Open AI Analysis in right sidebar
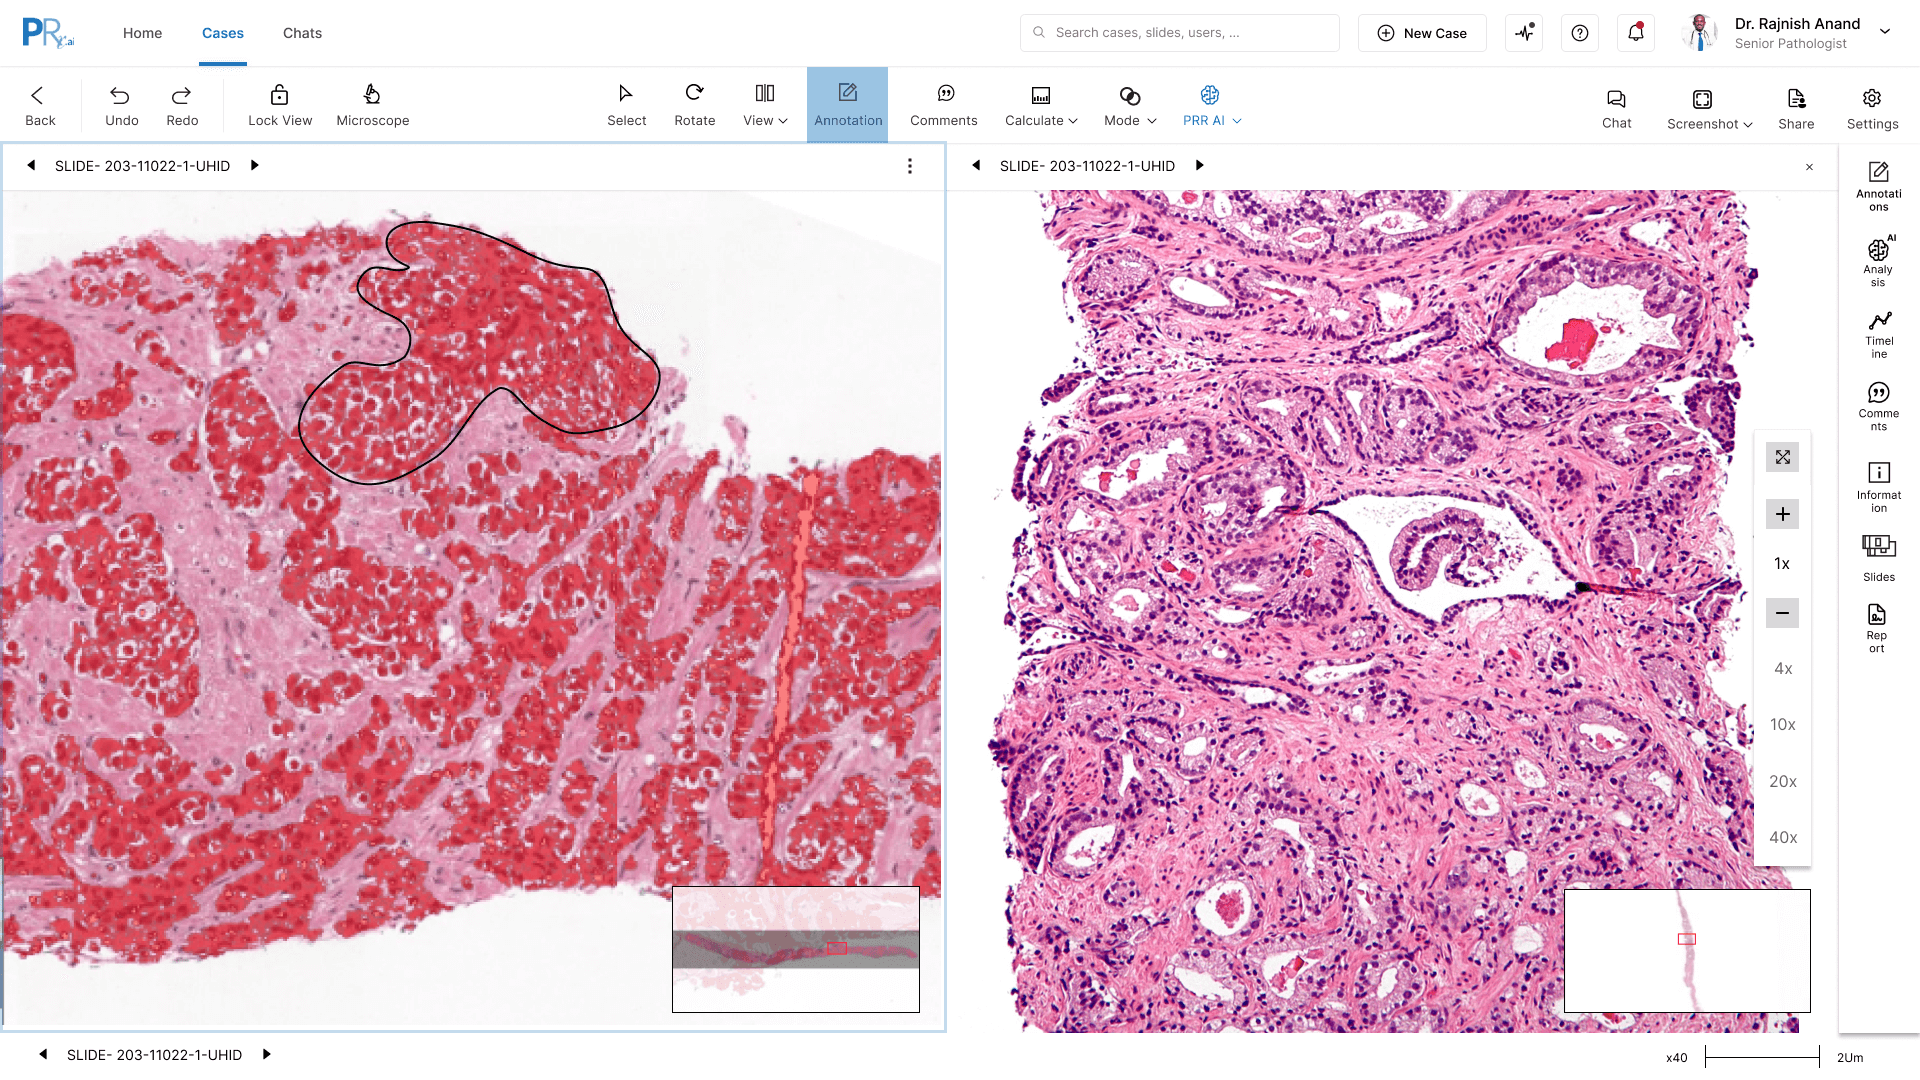Image resolution: width=1920 pixels, height=1080 pixels. click(x=1878, y=262)
